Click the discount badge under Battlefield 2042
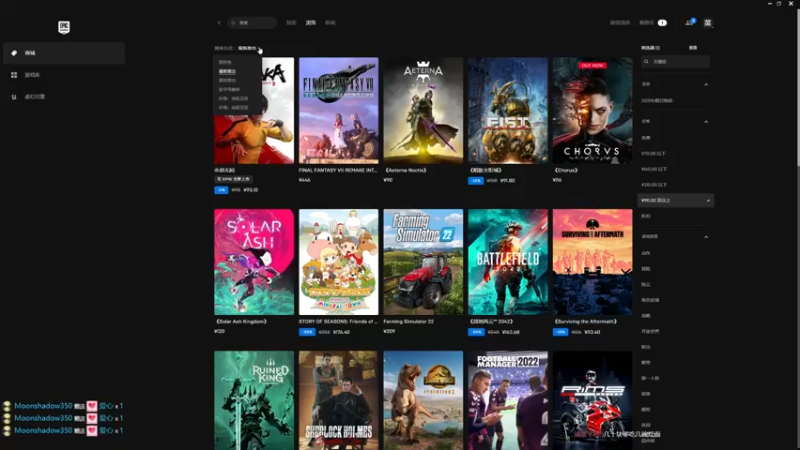 pos(476,332)
